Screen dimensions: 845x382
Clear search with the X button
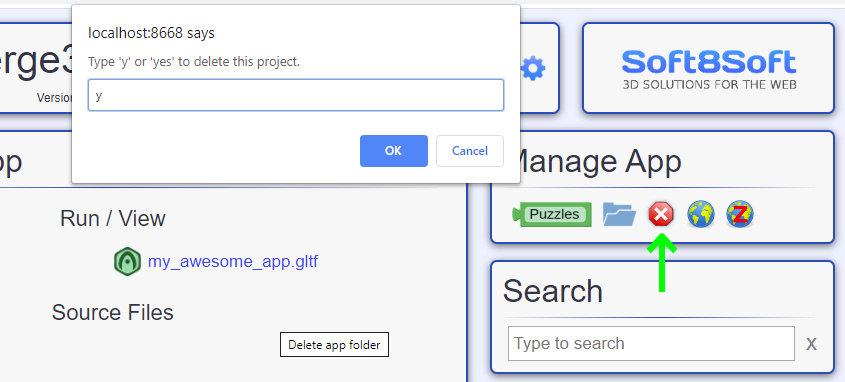pyautogui.click(x=811, y=344)
